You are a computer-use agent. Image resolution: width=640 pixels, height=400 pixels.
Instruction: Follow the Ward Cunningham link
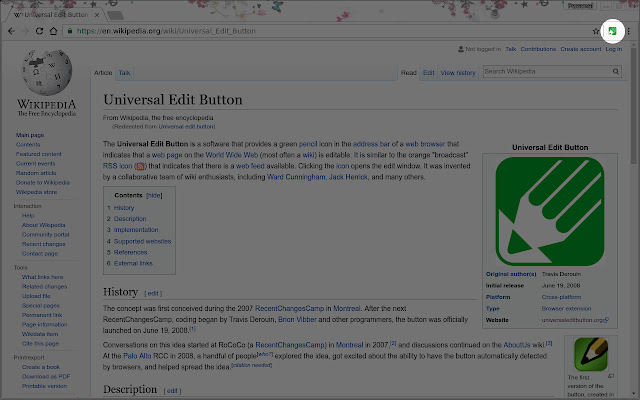(296, 177)
